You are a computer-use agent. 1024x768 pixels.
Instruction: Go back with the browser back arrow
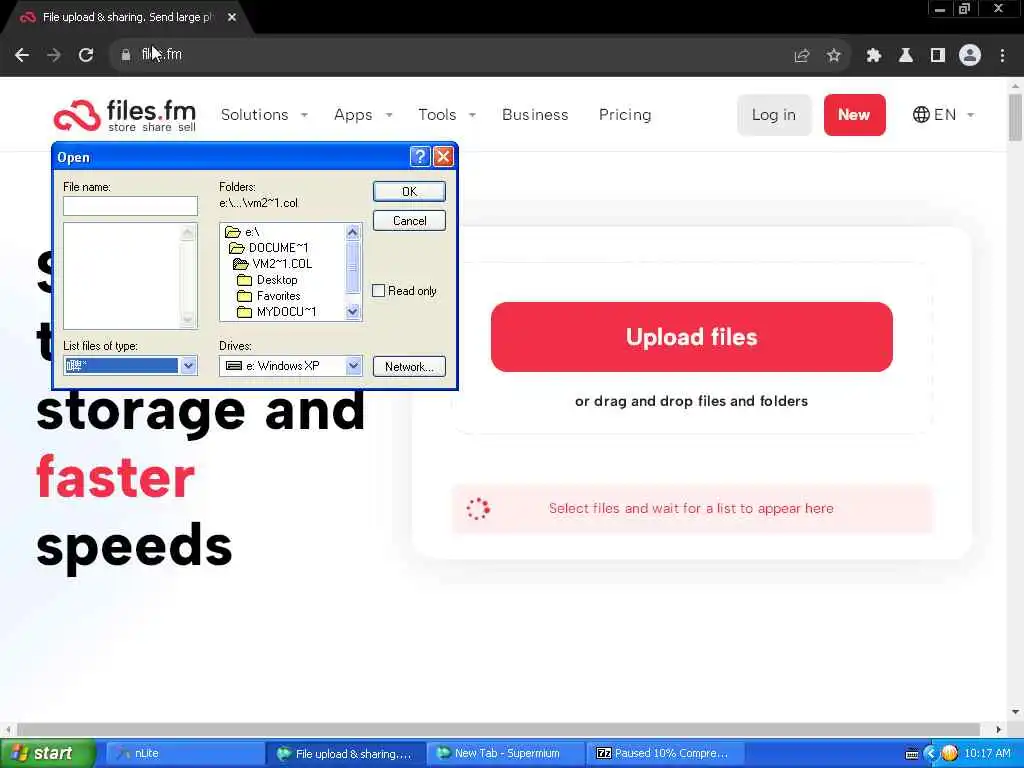(22, 55)
